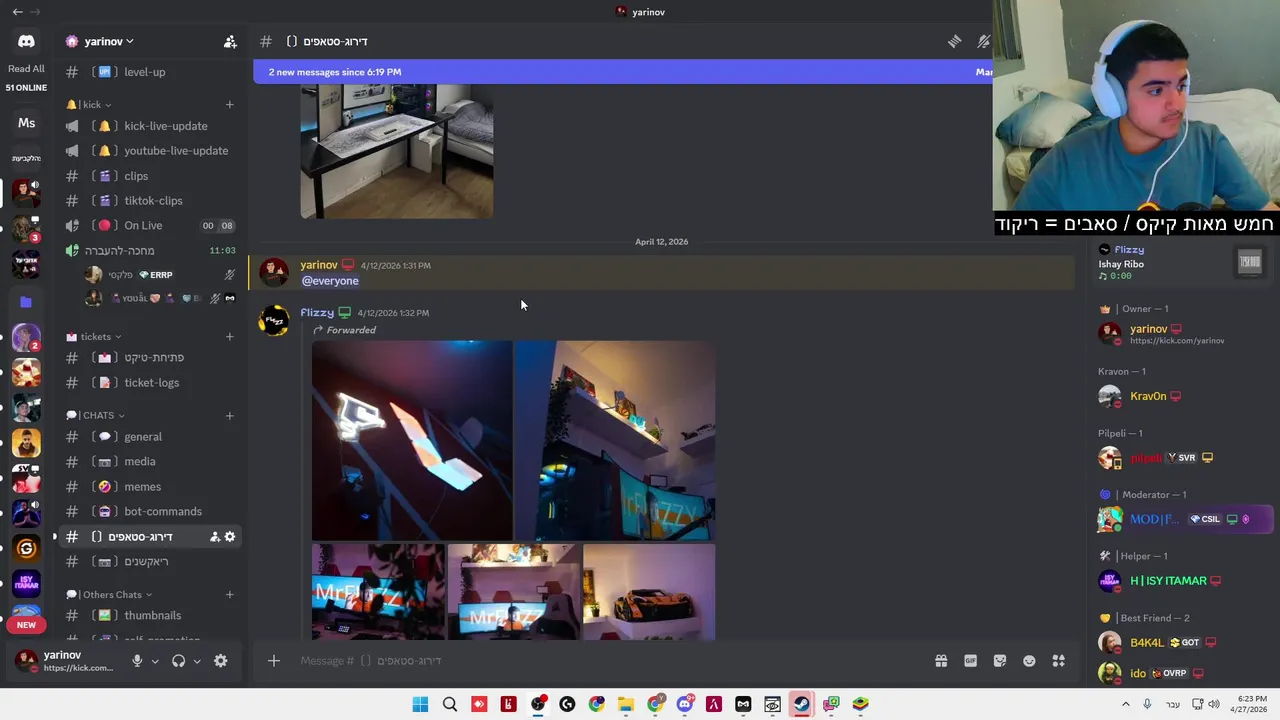Click the invite people icon beside yarinov
This screenshot has width=1280, height=720.
[x=230, y=41]
